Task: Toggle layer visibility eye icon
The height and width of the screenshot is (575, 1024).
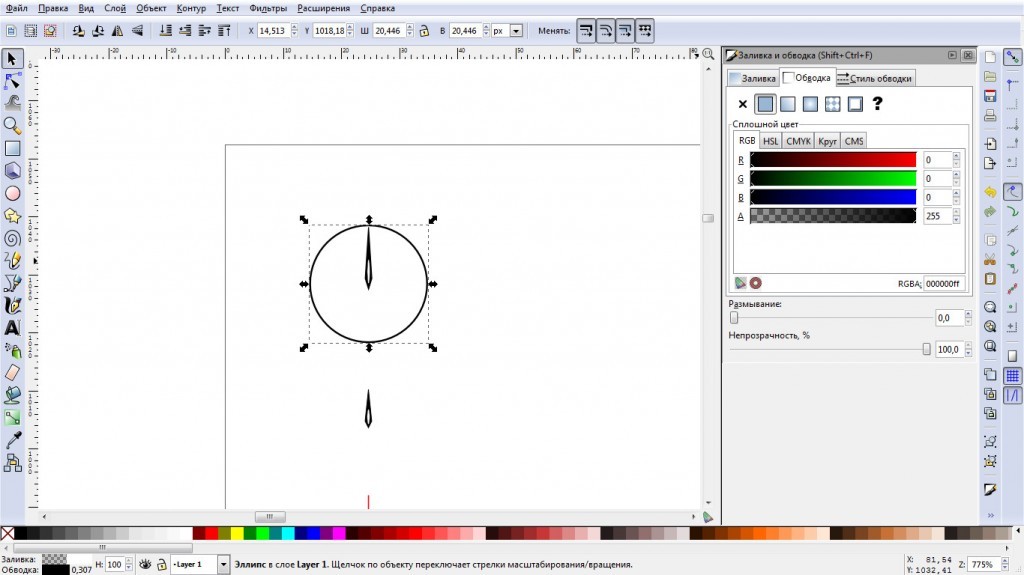Action: tap(145, 565)
